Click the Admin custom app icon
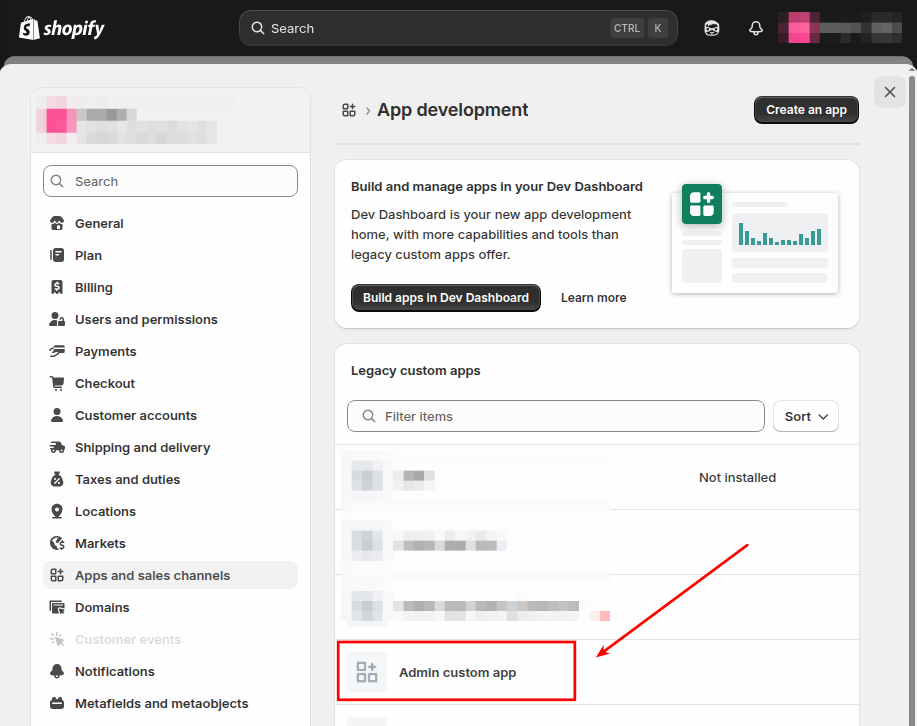917x726 pixels. pyautogui.click(x=367, y=672)
